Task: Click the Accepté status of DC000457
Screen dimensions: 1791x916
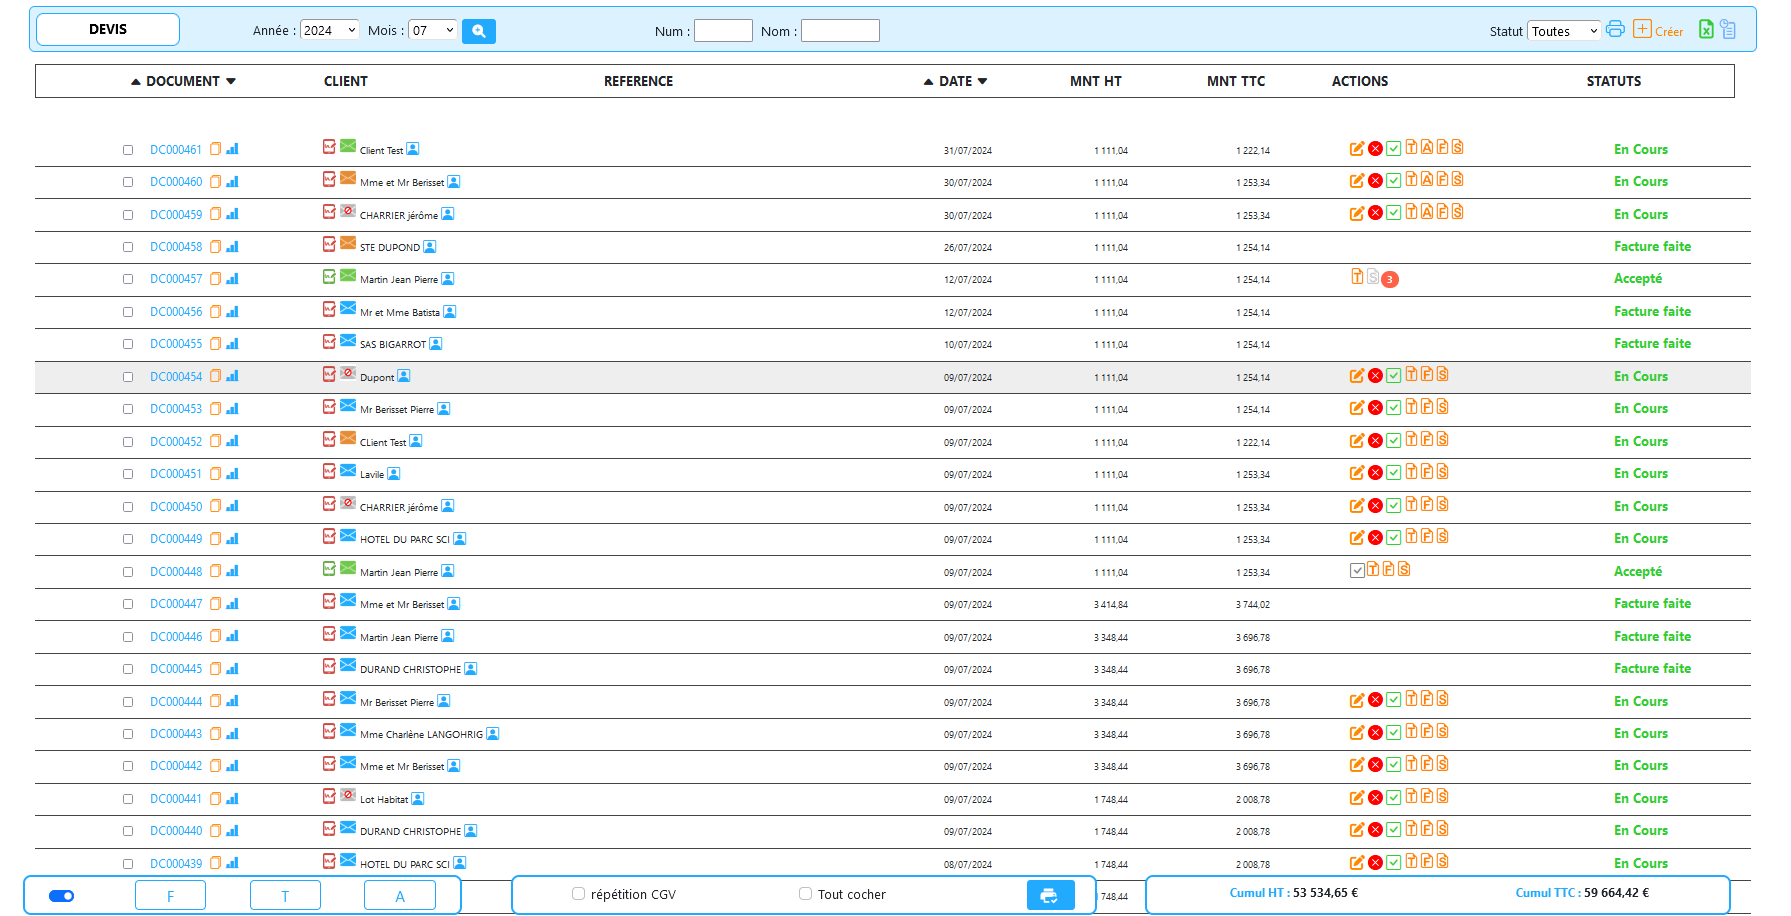Action: (x=1638, y=279)
